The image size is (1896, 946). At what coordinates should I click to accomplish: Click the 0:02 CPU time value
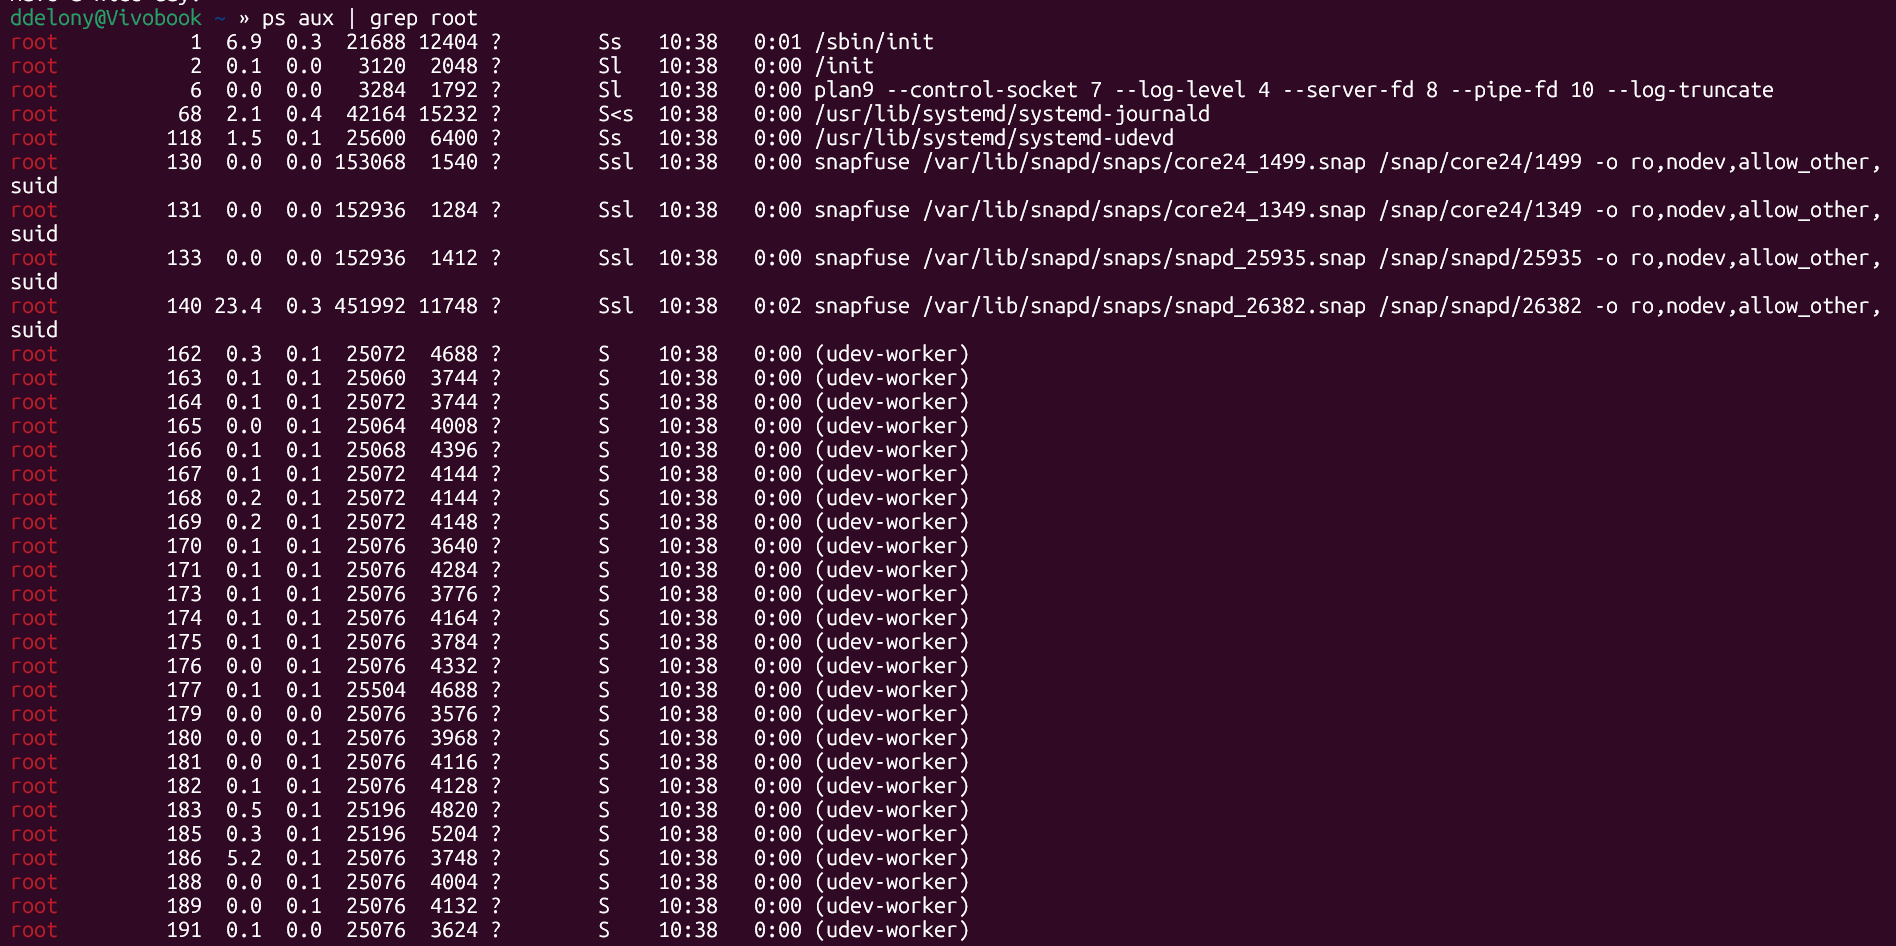tap(778, 306)
